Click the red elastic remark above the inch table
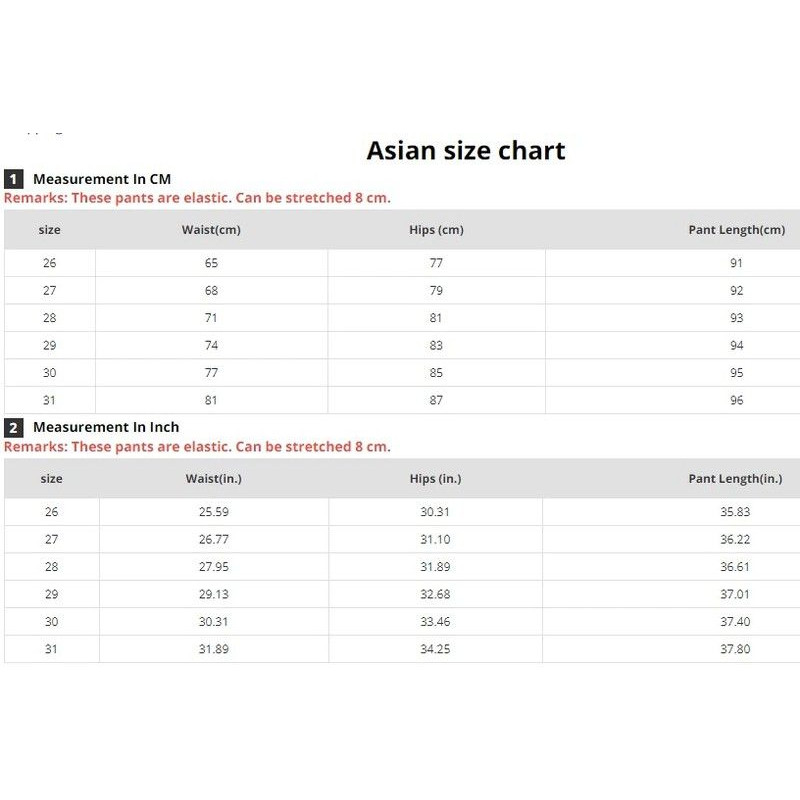The image size is (800, 800). [x=197, y=447]
